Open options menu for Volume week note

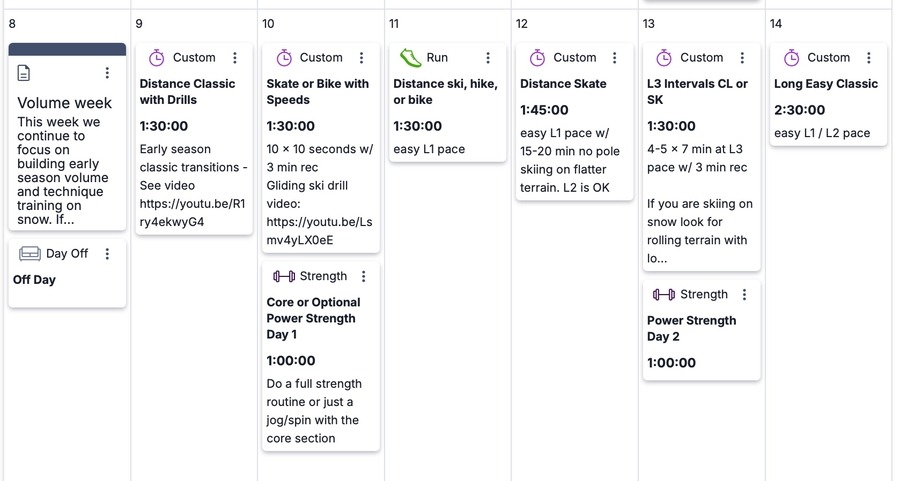click(107, 73)
